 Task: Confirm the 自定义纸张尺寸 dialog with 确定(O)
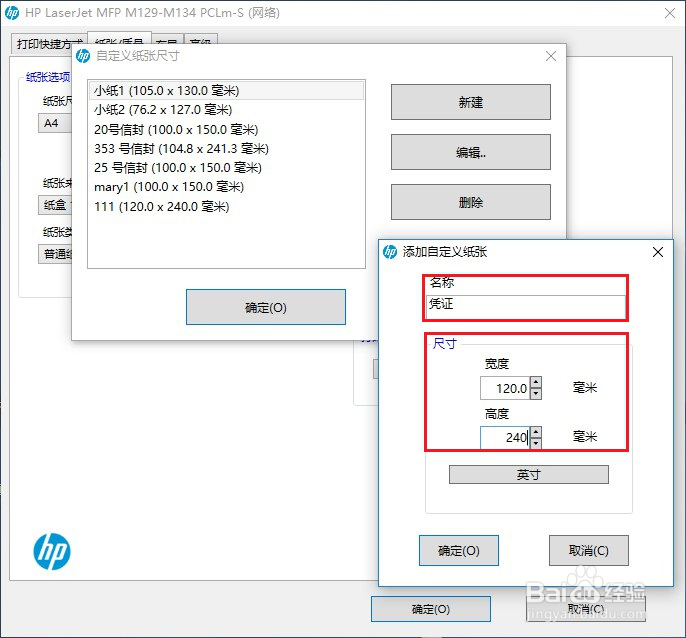pos(266,307)
